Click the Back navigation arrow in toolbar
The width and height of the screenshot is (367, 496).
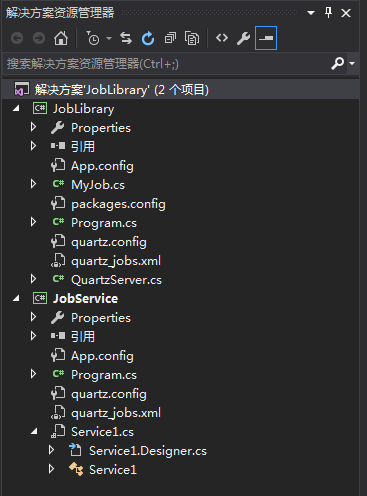(x=17, y=38)
